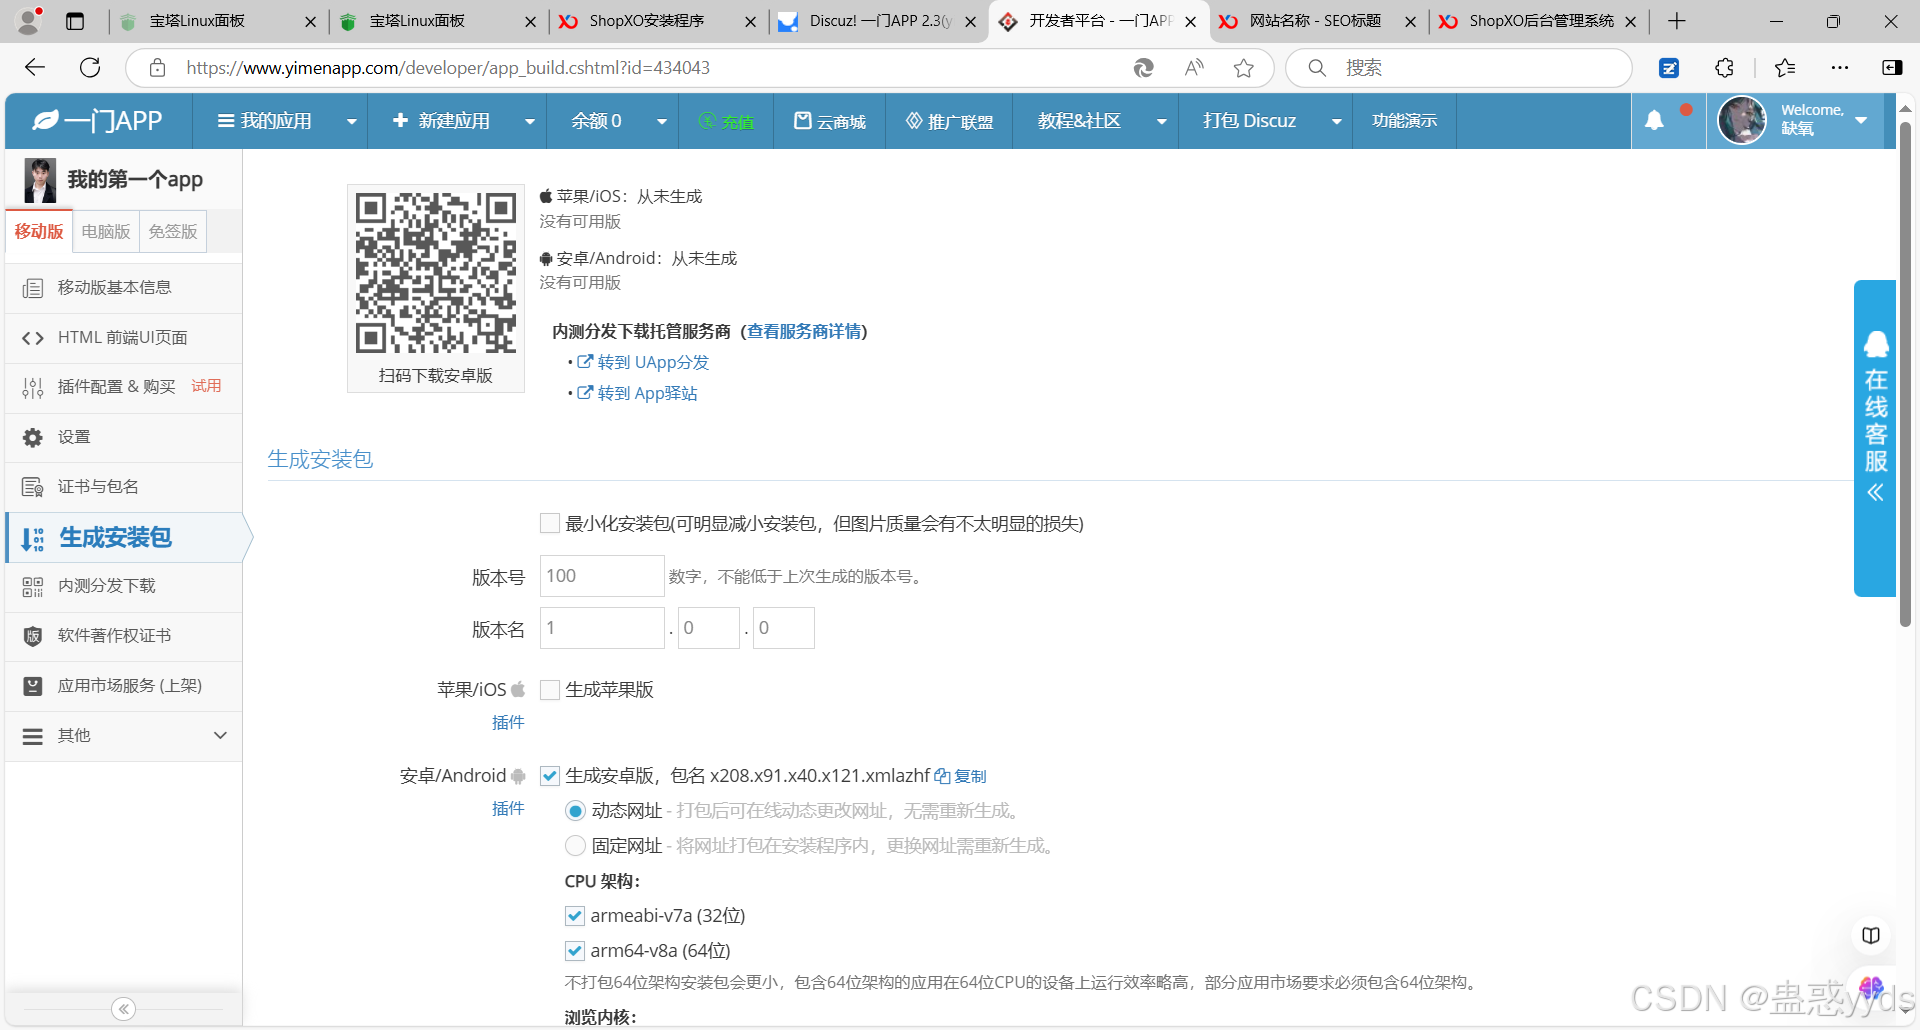Click 复制 package name link
Viewport: 1920px width, 1030px height.
961,777
